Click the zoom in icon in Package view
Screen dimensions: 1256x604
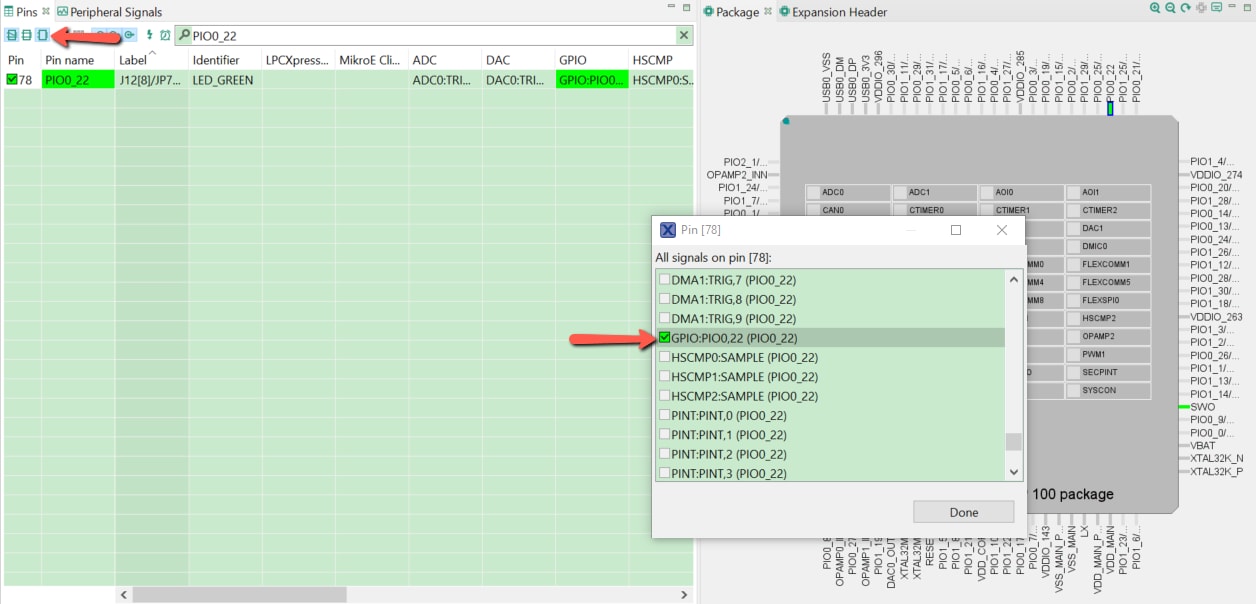[1155, 8]
